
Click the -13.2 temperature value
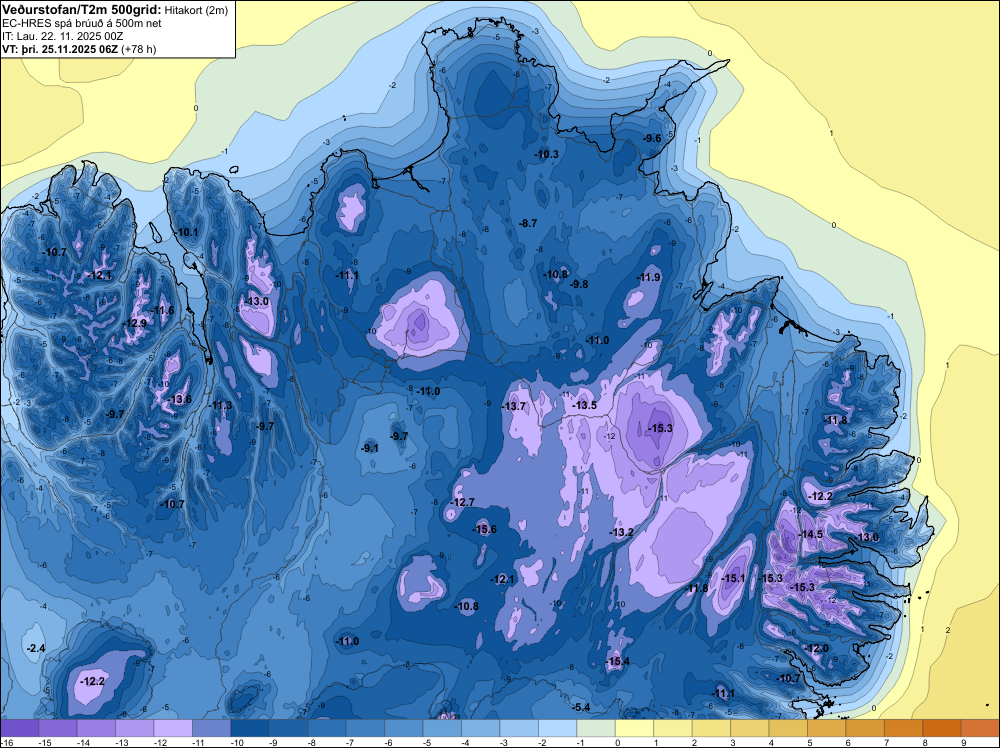tap(621, 532)
